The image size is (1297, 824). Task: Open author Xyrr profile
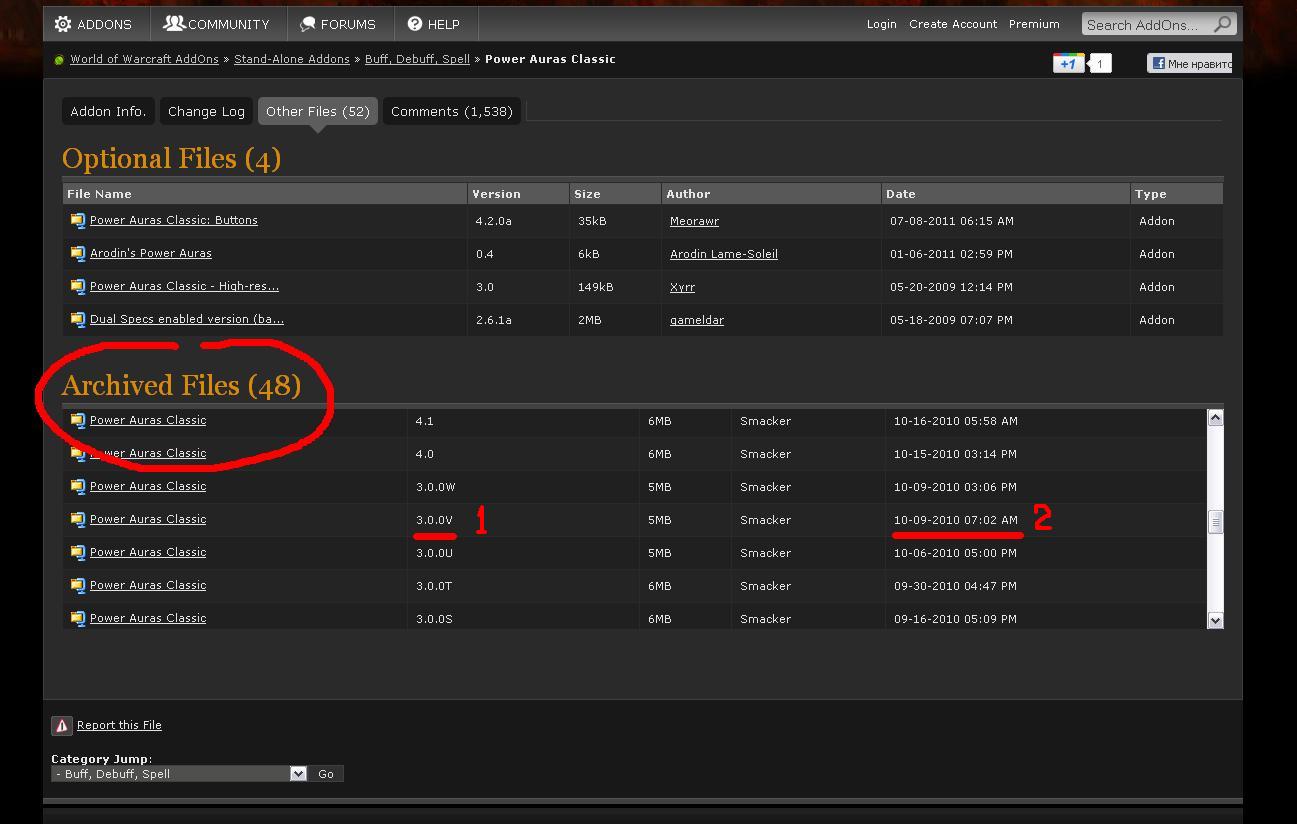click(682, 287)
